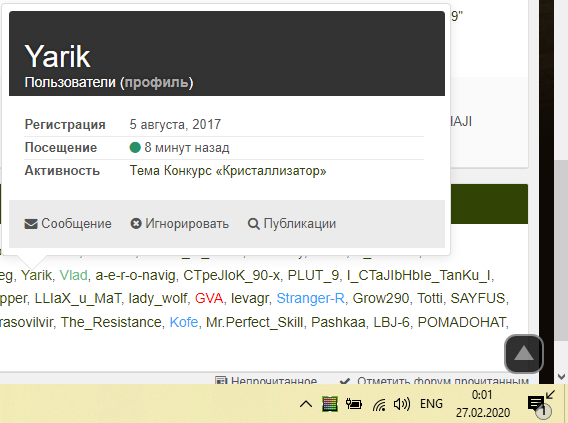Click the Yarik heading in popup

point(57,56)
